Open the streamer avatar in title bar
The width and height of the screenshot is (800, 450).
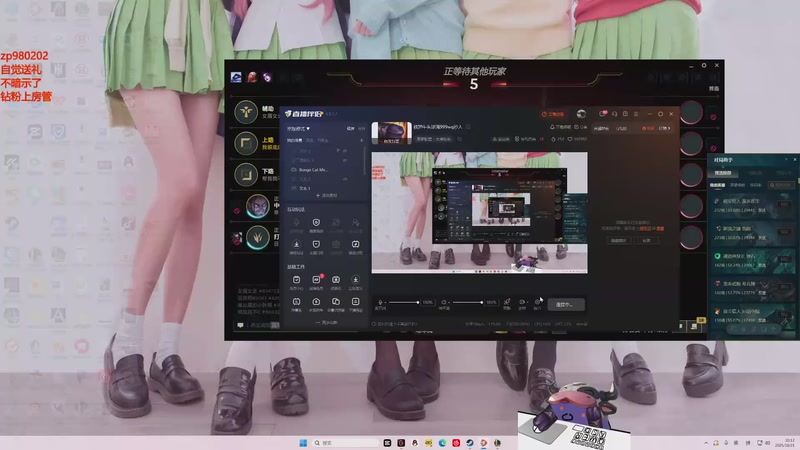[x=581, y=114]
